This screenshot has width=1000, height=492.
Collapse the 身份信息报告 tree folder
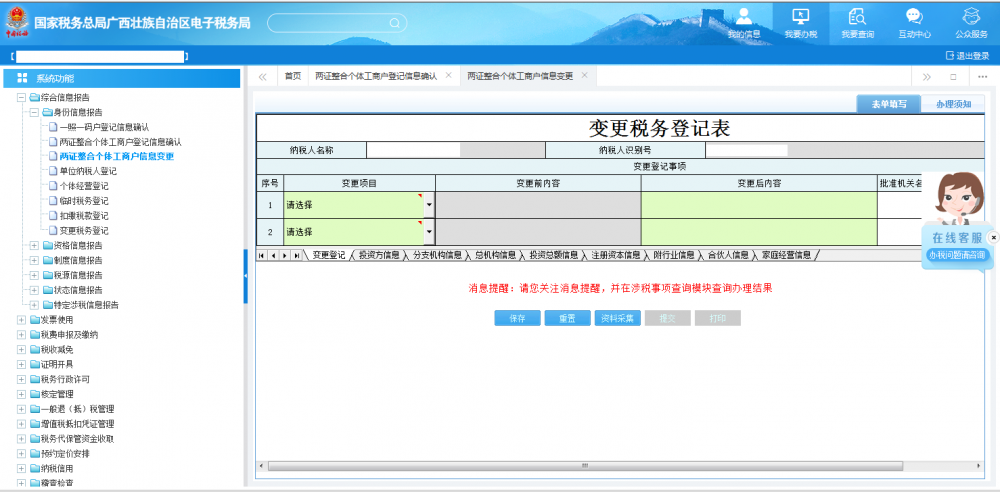pyautogui.click(x=34, y=113)
